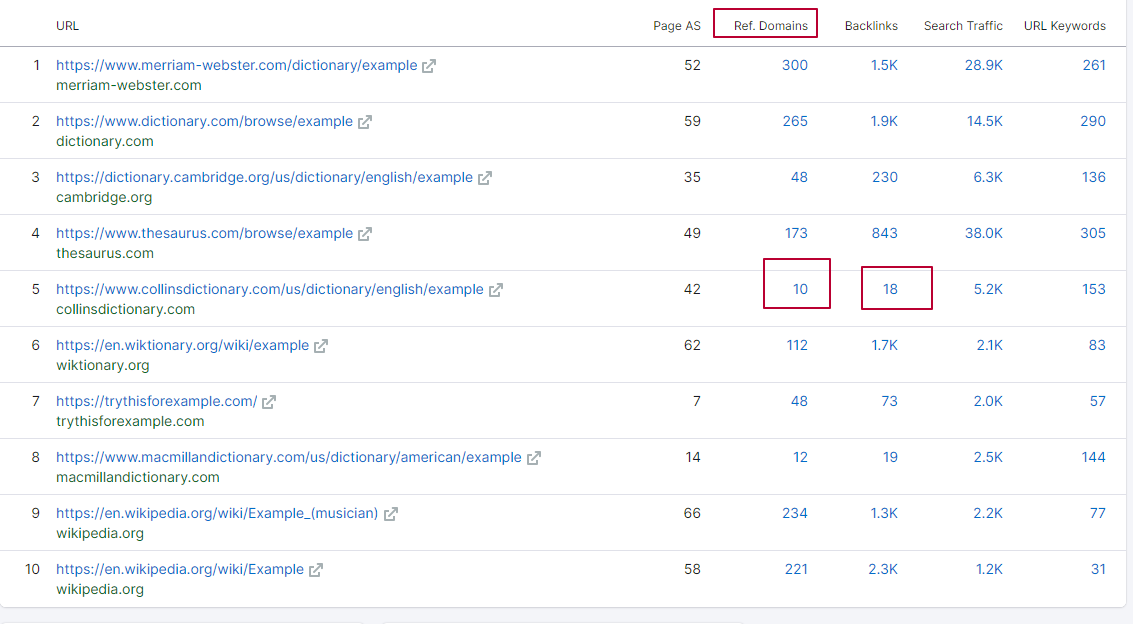This screenshot has width=1133, height=624.
Task: Click 1.7K backlinks for wiktionary
Action: point(884,345)
